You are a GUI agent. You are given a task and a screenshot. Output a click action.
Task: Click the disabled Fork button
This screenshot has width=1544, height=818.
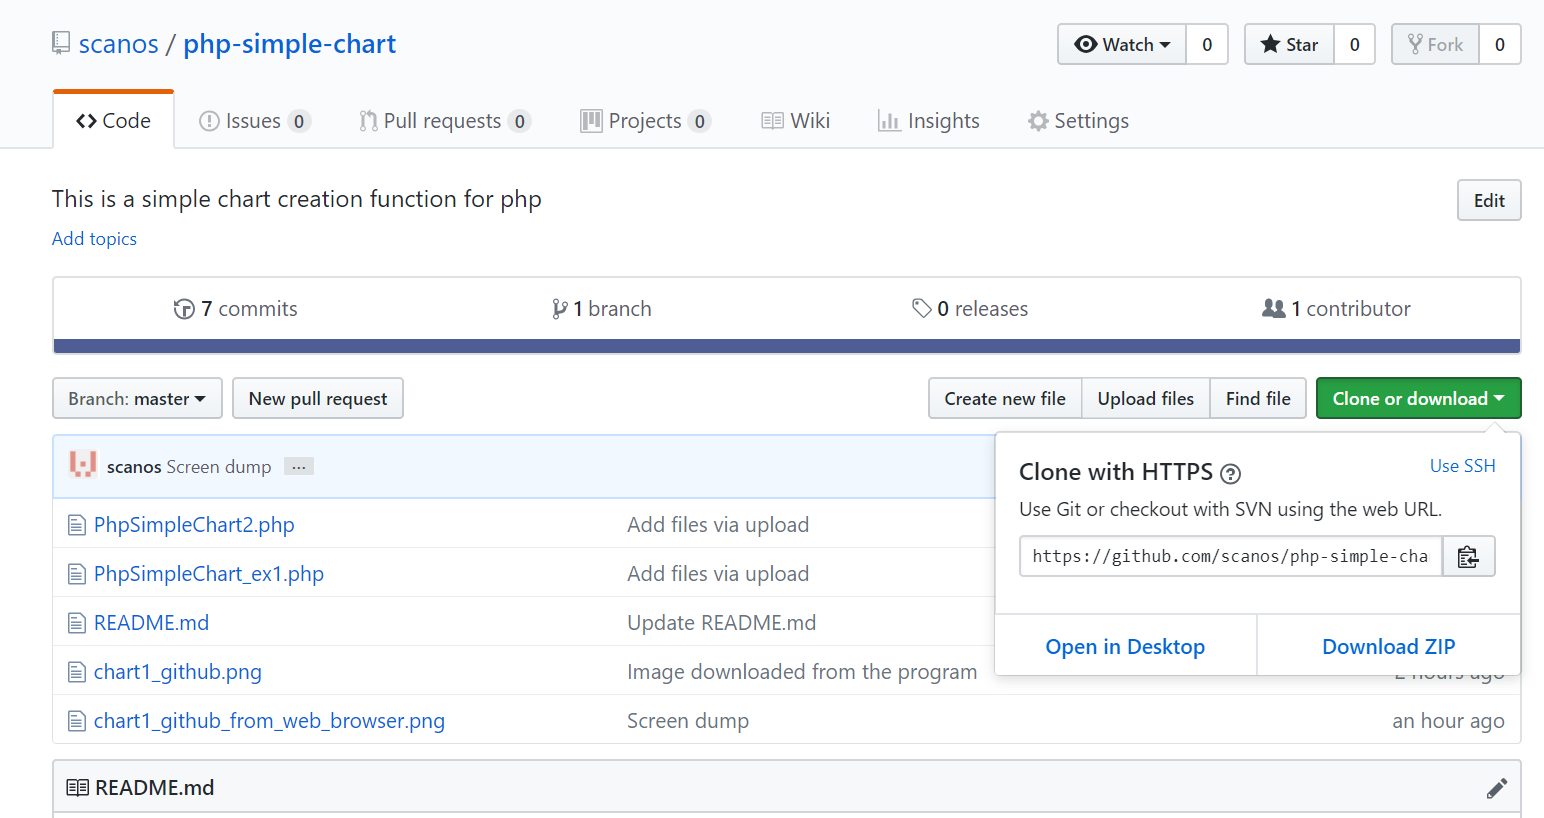coord(1435,44)
